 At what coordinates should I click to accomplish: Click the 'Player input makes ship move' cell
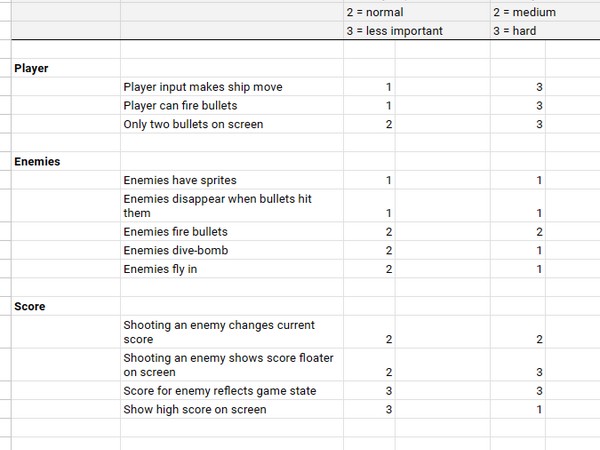pyautogui.click(x=232, y=87)
